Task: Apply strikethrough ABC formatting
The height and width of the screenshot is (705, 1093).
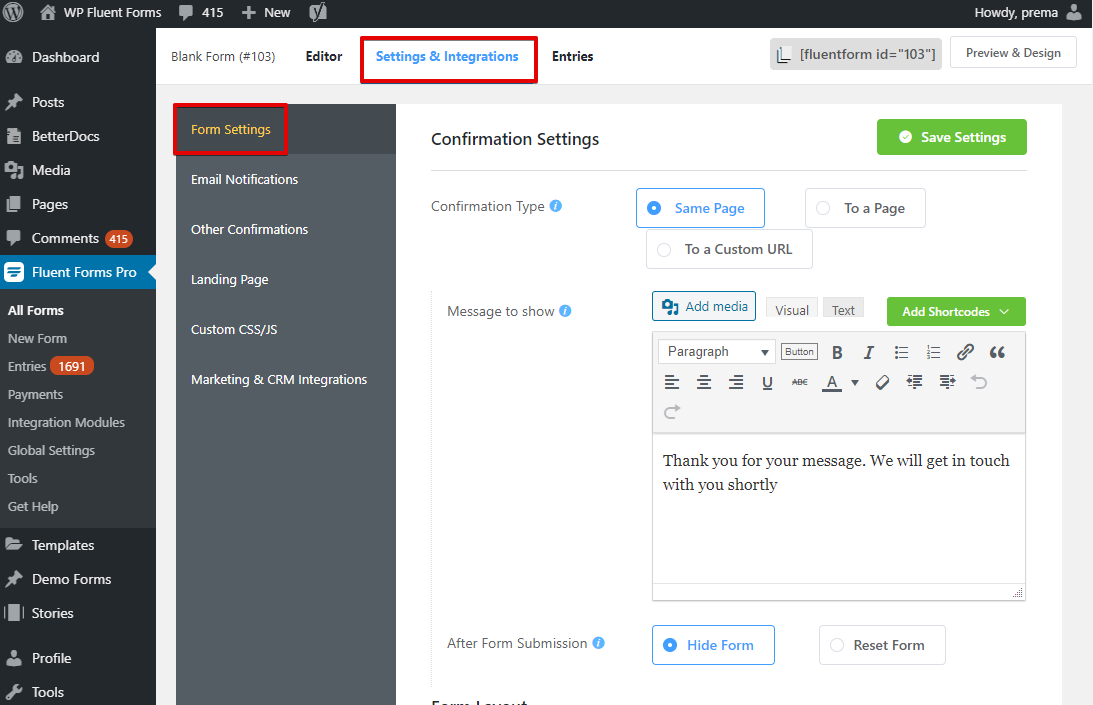Action: pyautogui.click(x=800, y=382)
